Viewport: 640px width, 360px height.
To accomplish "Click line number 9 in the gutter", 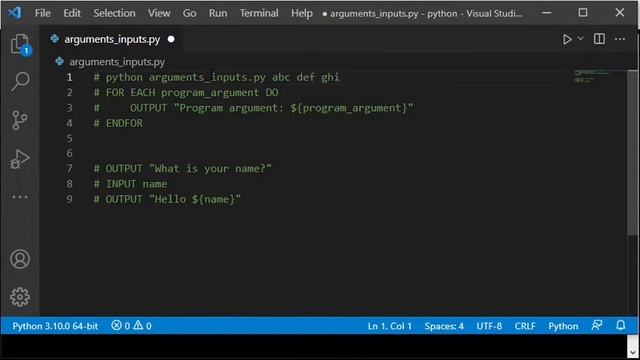I will [x=69, y=199].
